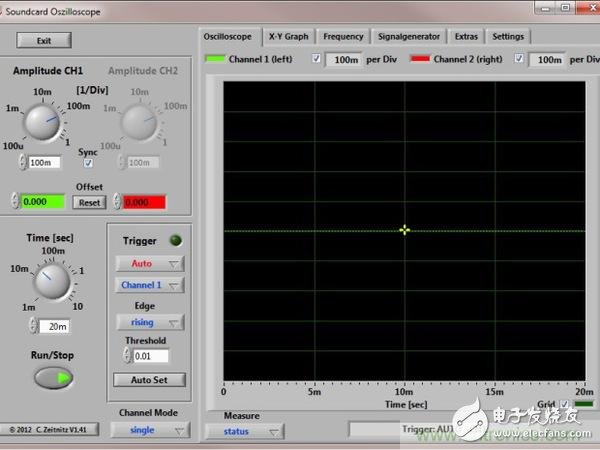Viewport: 600px width, 450px height.
Task: Switch to the X-Y Graph tab
Action: coord(288,36)
